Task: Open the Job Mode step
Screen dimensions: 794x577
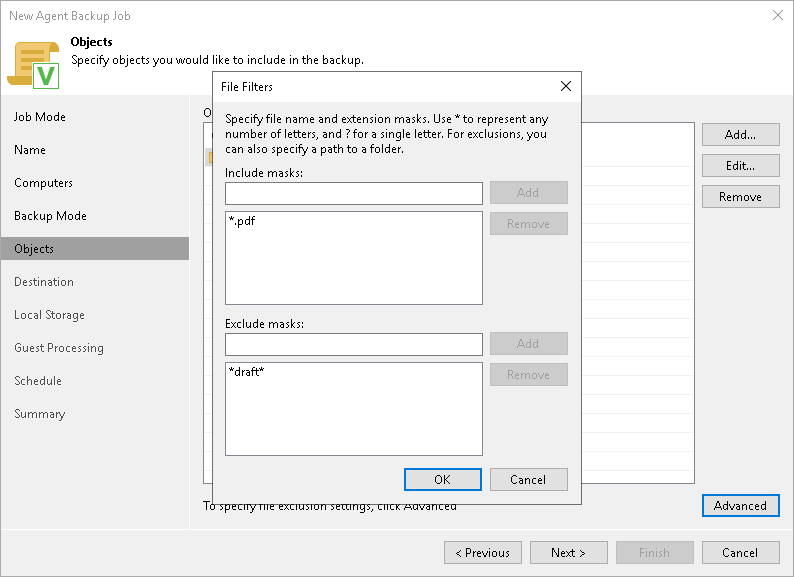Action: pyautogui.click(x=39, y=117)
